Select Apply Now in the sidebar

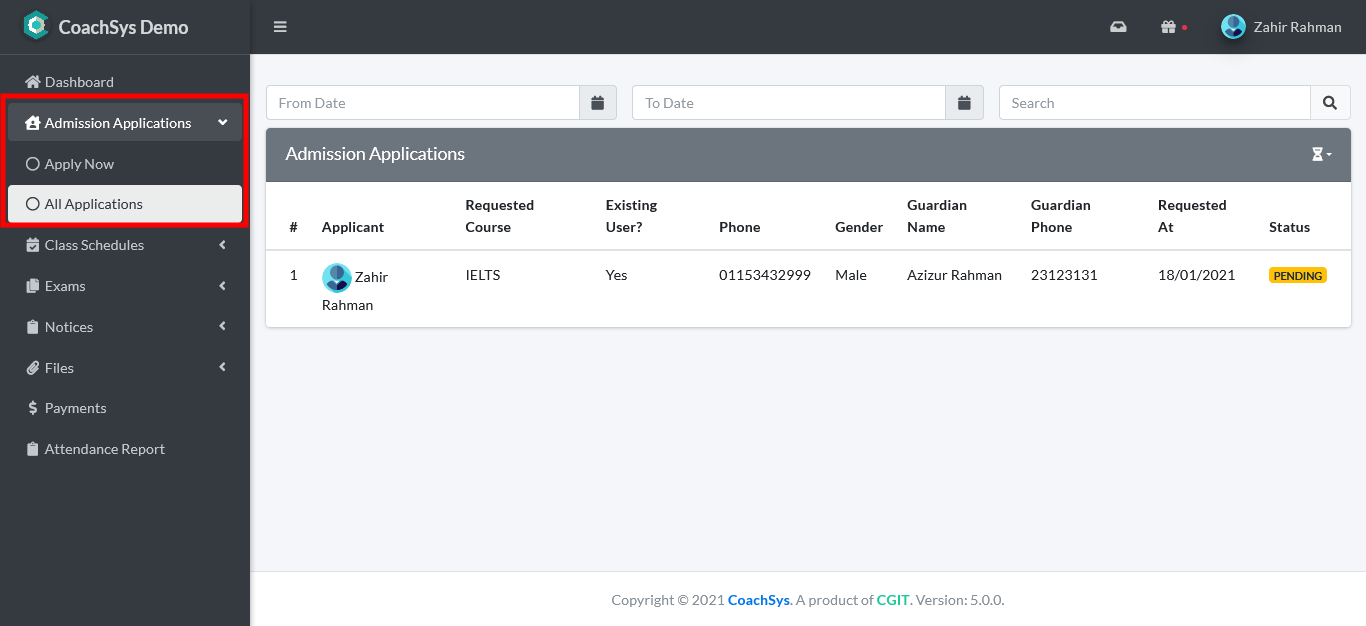click(x=79, y=164)
